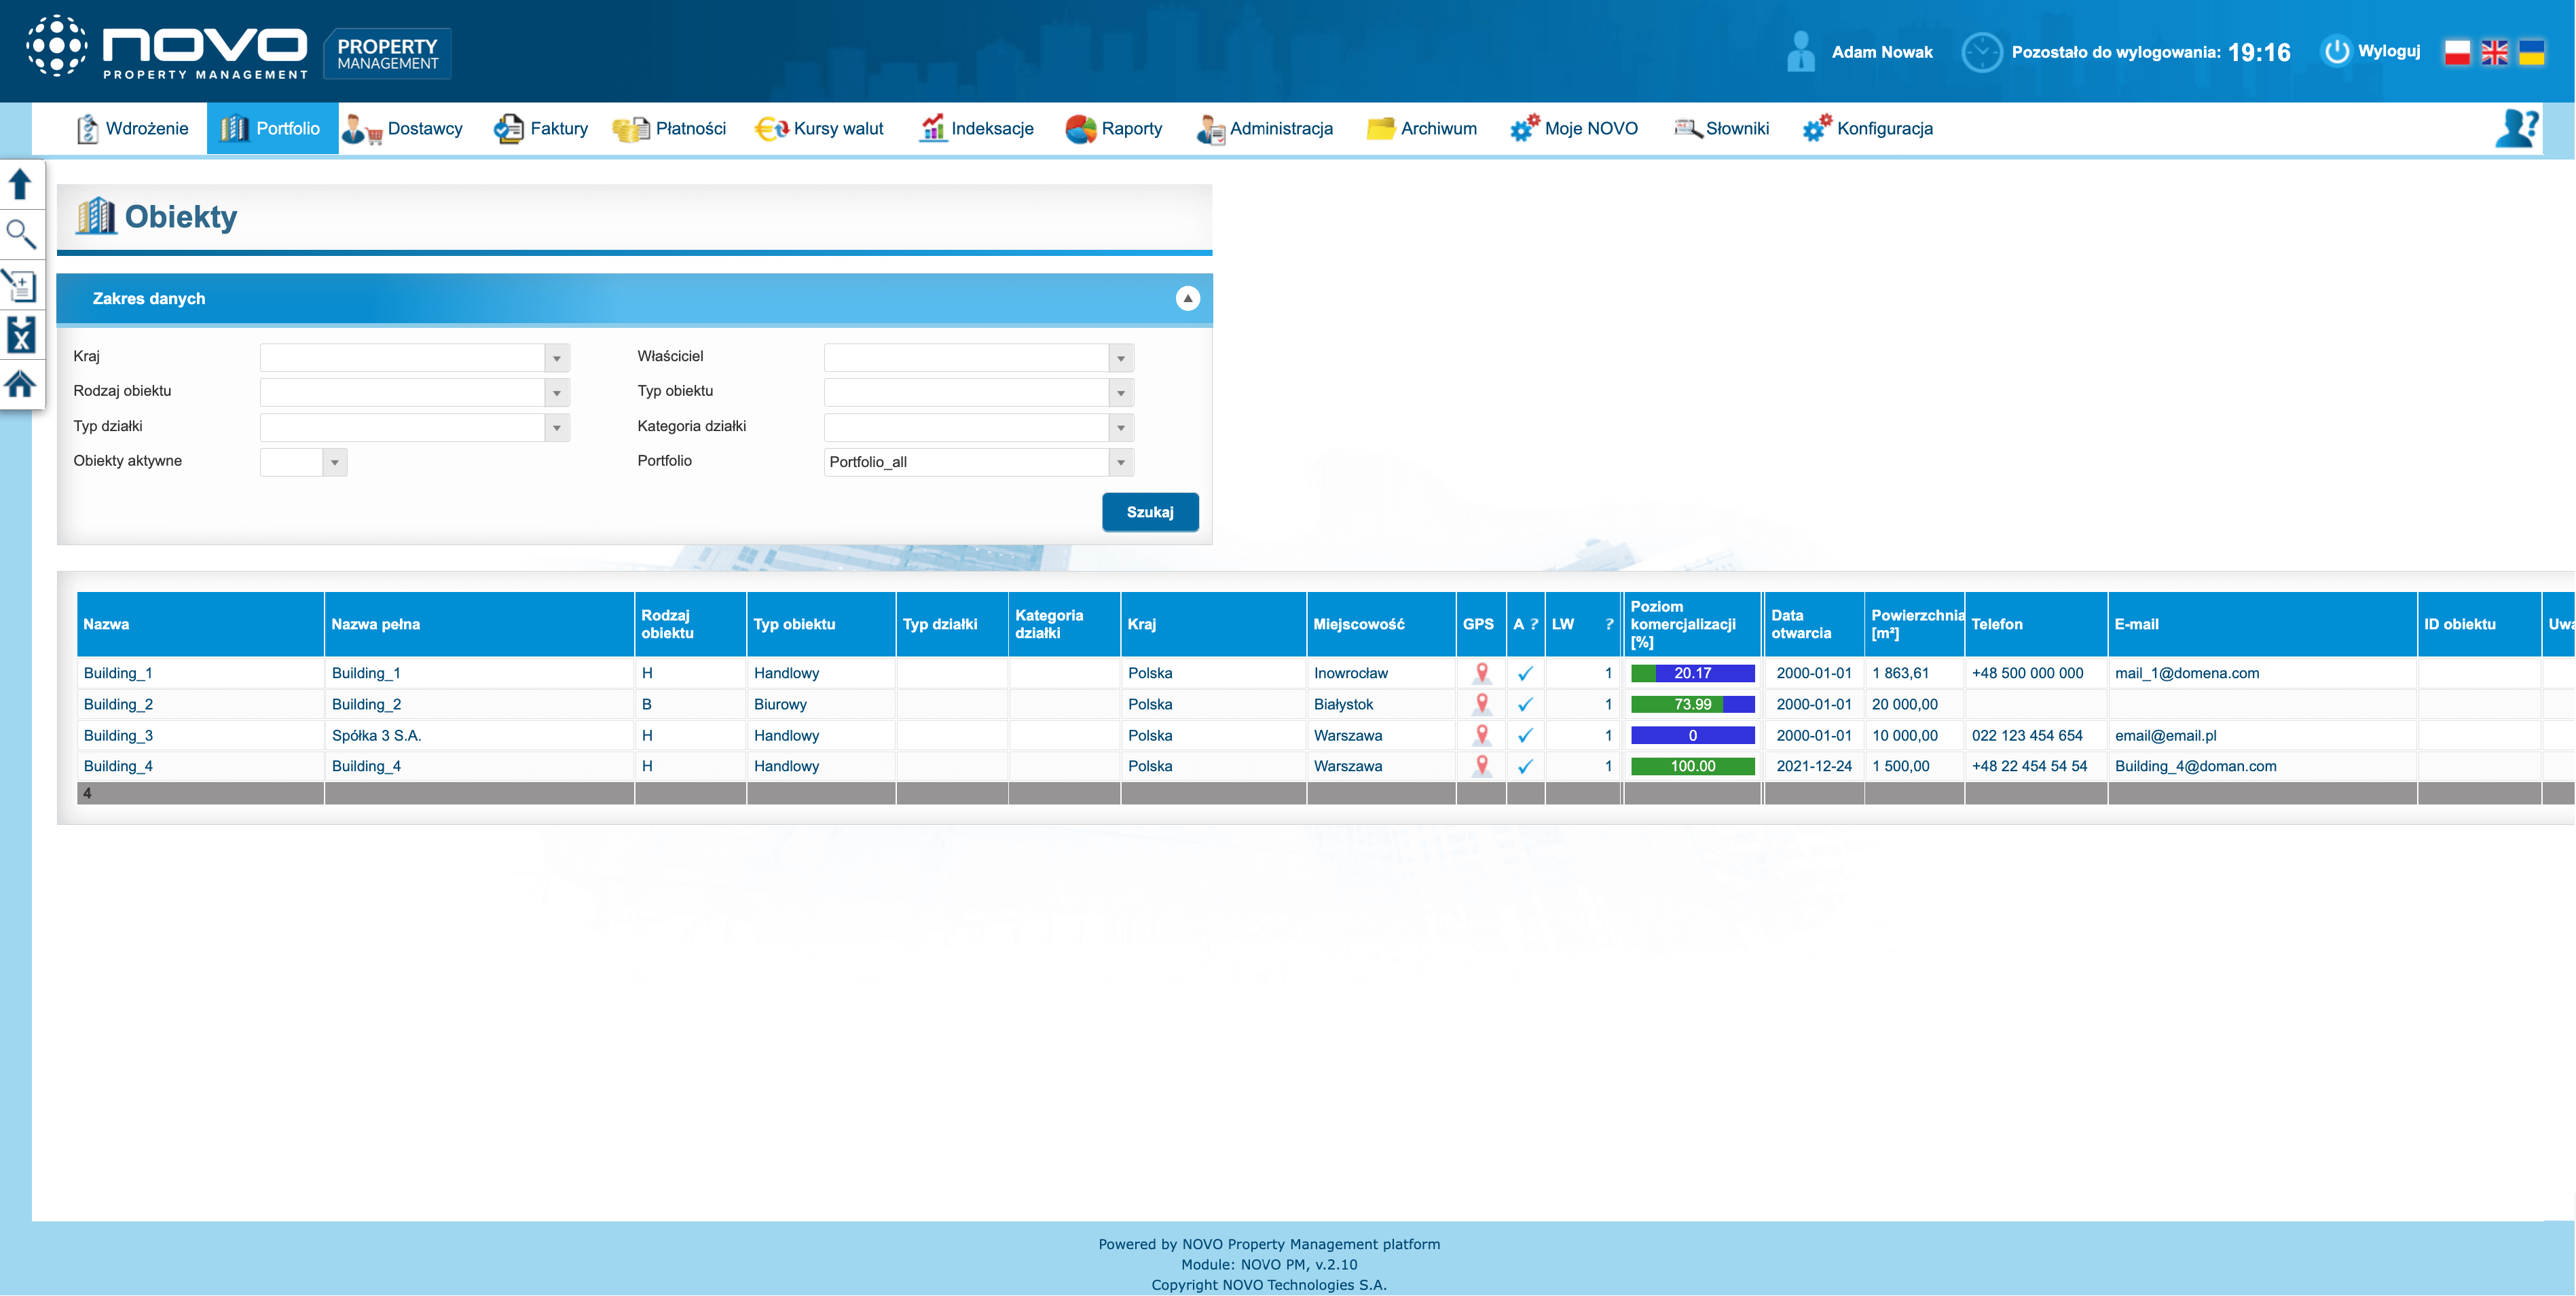
Task: Click the Excel export sidebar icon
Action: pos(21,335)
